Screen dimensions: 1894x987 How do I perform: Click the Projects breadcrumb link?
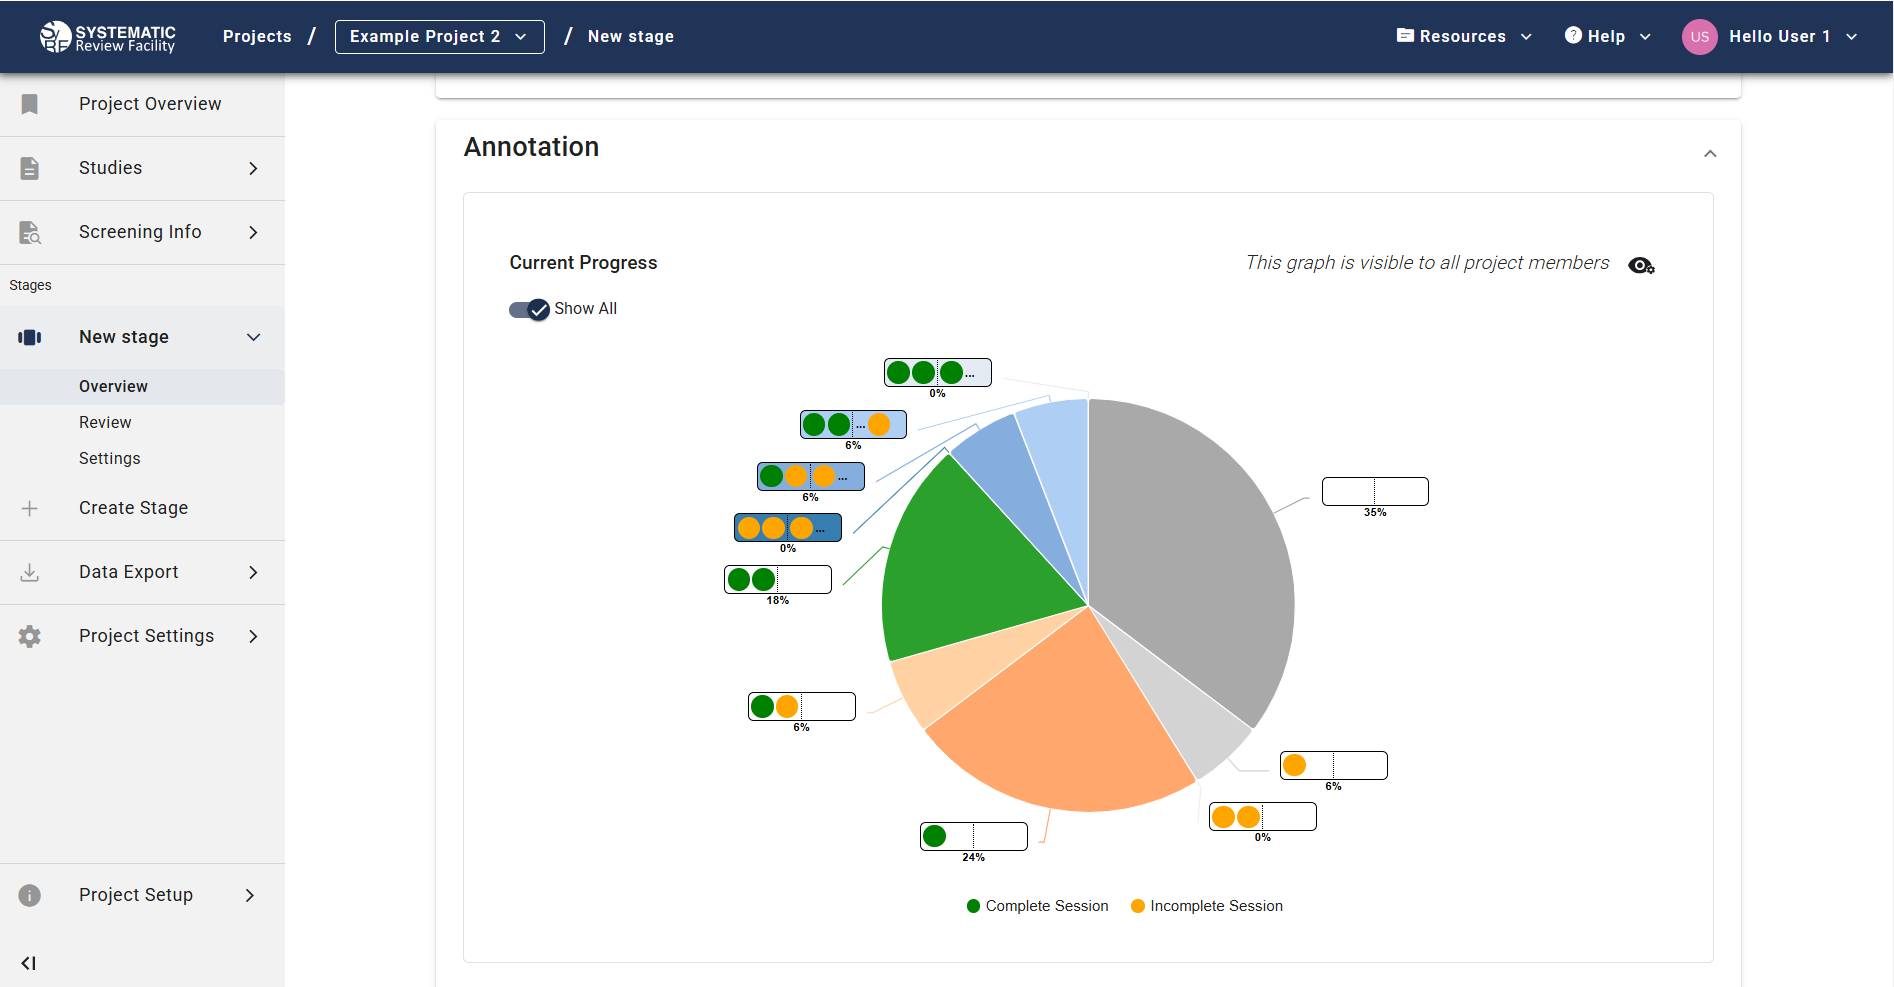257,36
